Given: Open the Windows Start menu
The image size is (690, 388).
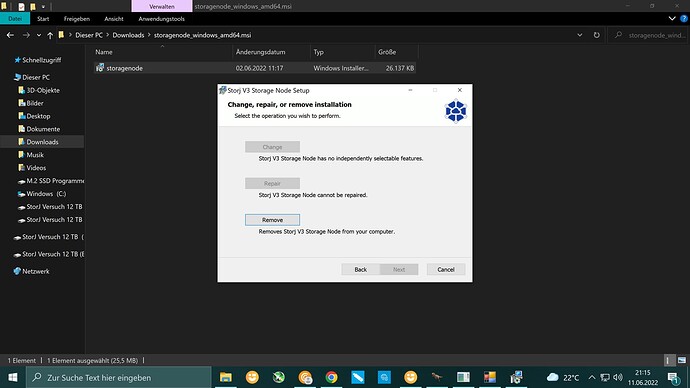Looking at the screenshot, I should click(13, 377).
